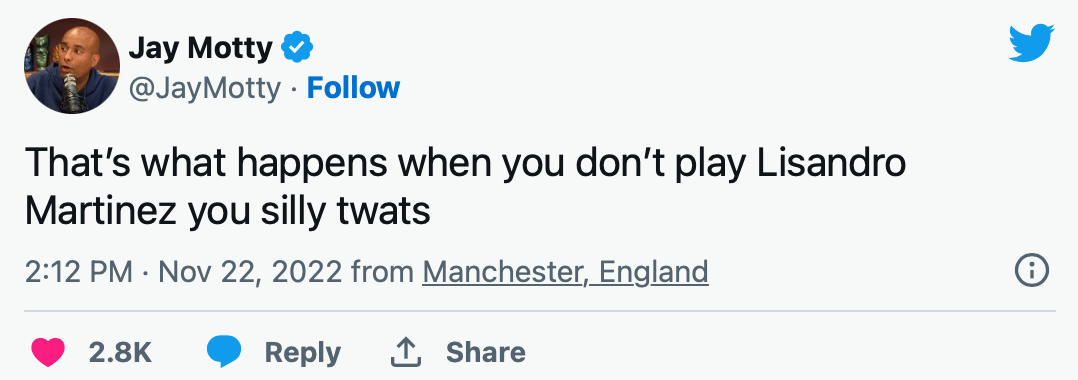Open Jay Motty's profile picture

[72, 66]
